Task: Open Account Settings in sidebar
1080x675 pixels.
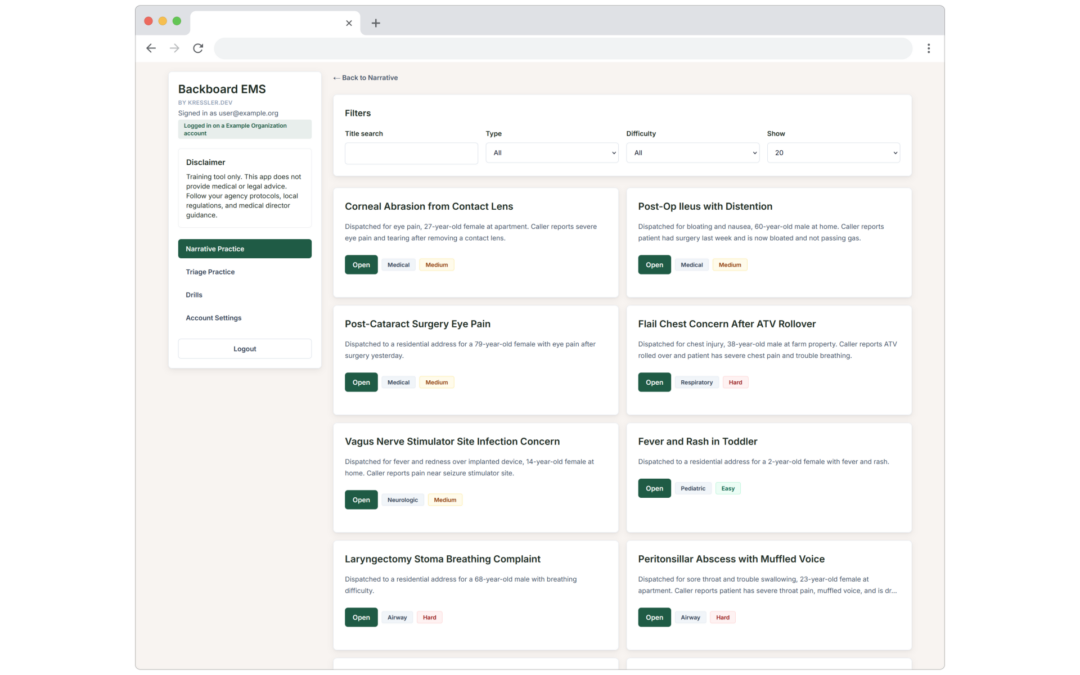Action: point(245,318)
